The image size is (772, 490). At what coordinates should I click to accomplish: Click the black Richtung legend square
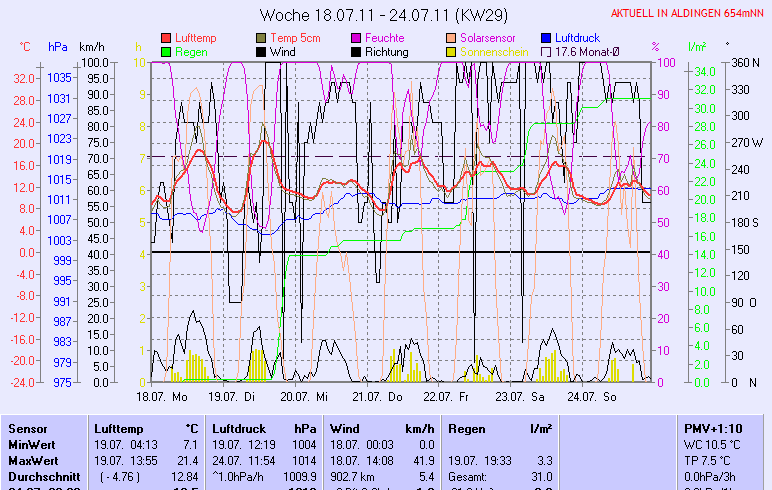pos(357,51)
